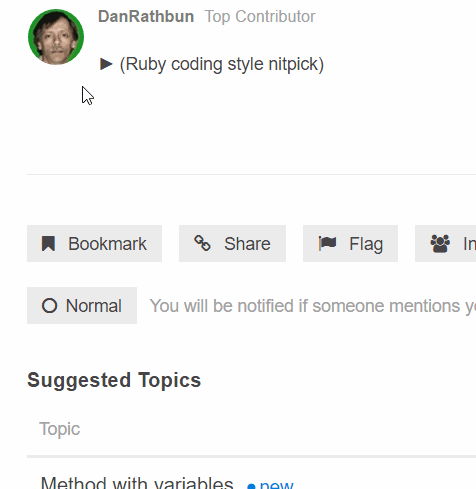The height and width of the screenshot is (489, 476).
Task: Click the bookmark icon
Action: tap(48, 243)
